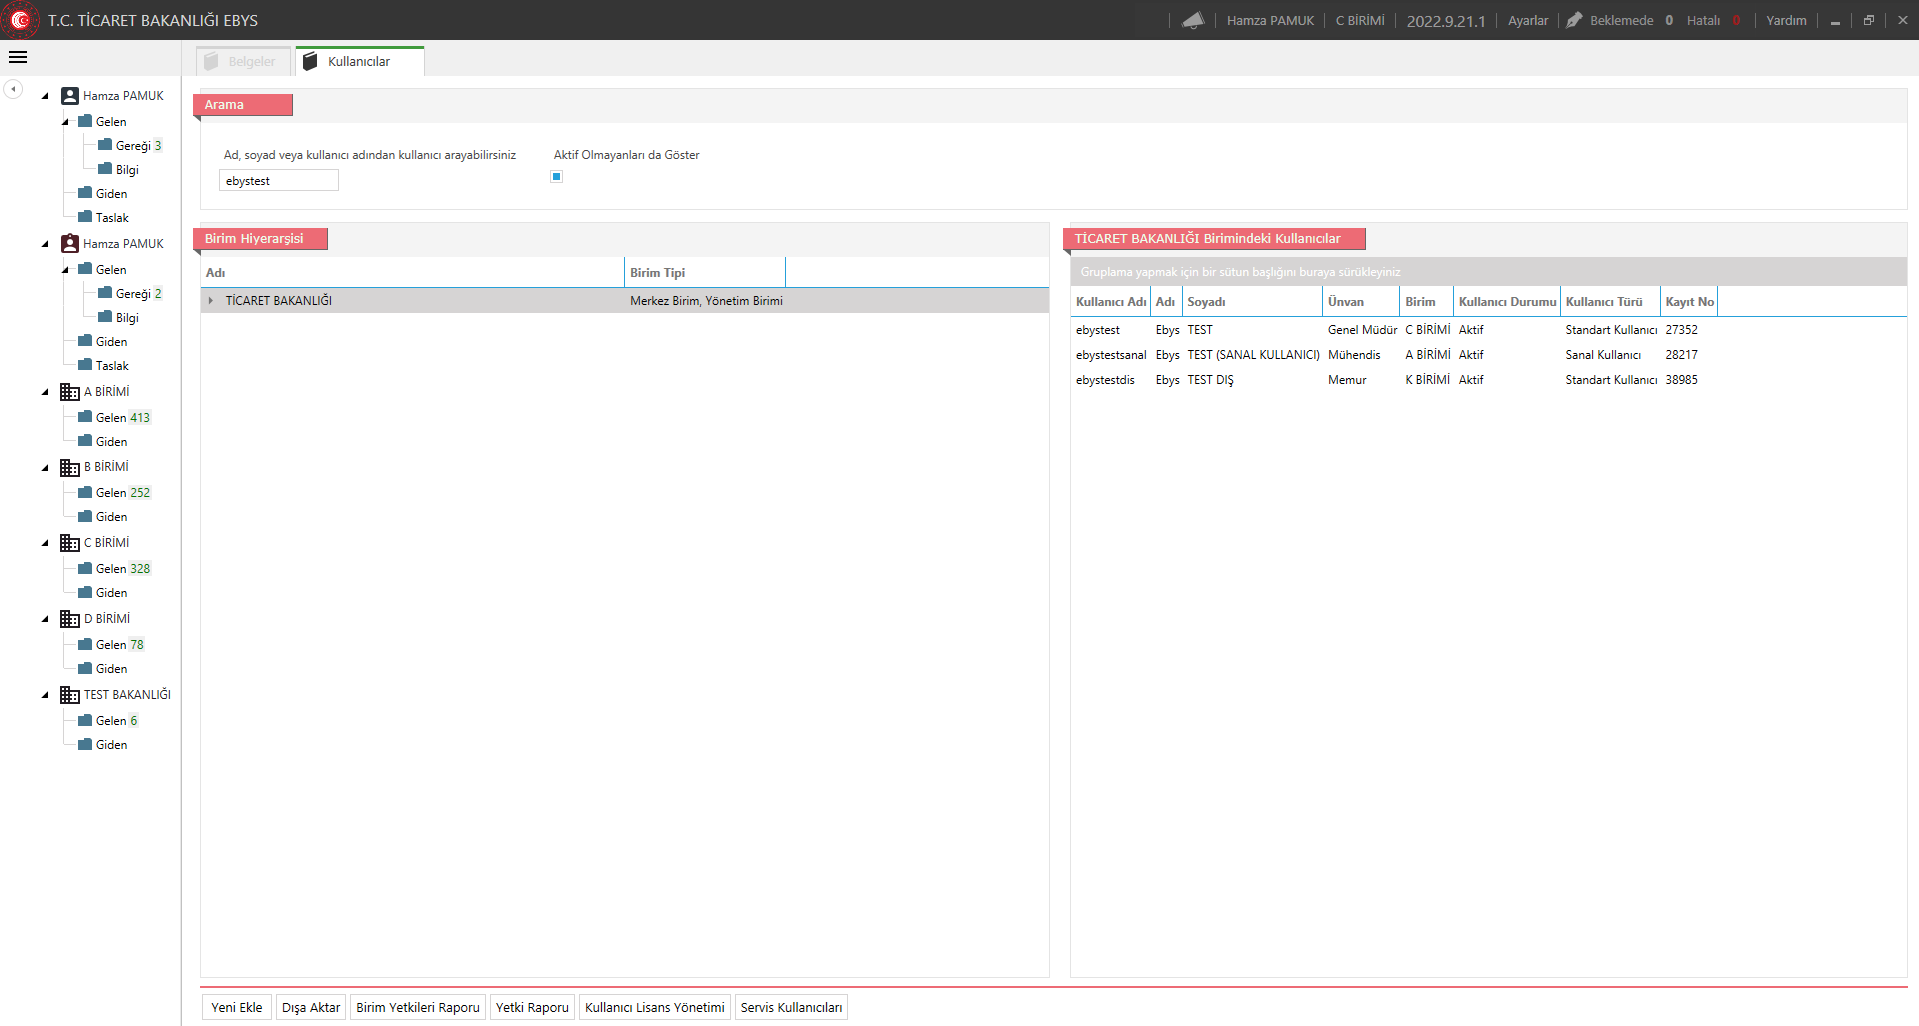Sort by Kullanıcı Durumu column header
1919x1026 pixels.
pyautogui.click(x=1507, y=302)
